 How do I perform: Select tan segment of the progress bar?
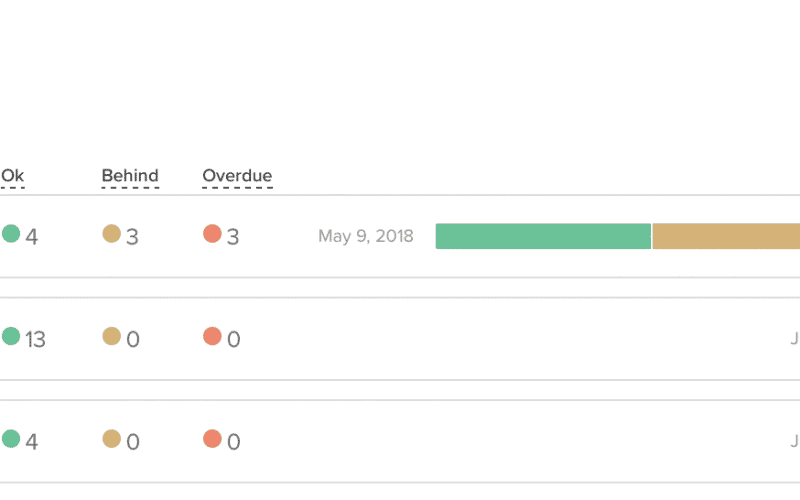pyautogui.click(x=726, y=236)
